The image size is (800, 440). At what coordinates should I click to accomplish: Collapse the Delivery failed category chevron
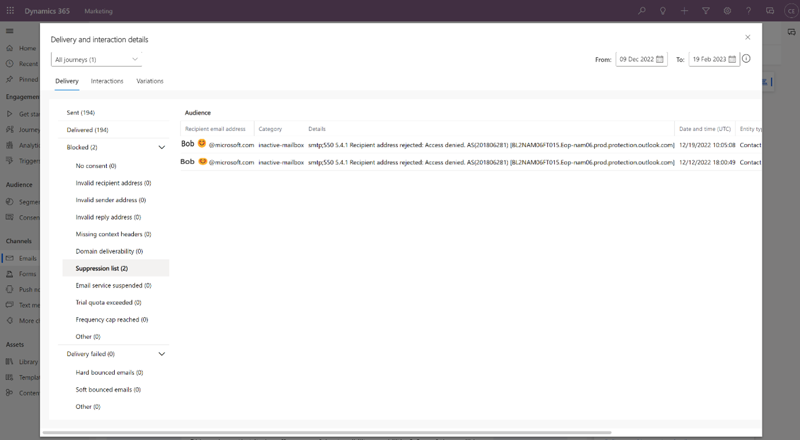click(162, 354)
